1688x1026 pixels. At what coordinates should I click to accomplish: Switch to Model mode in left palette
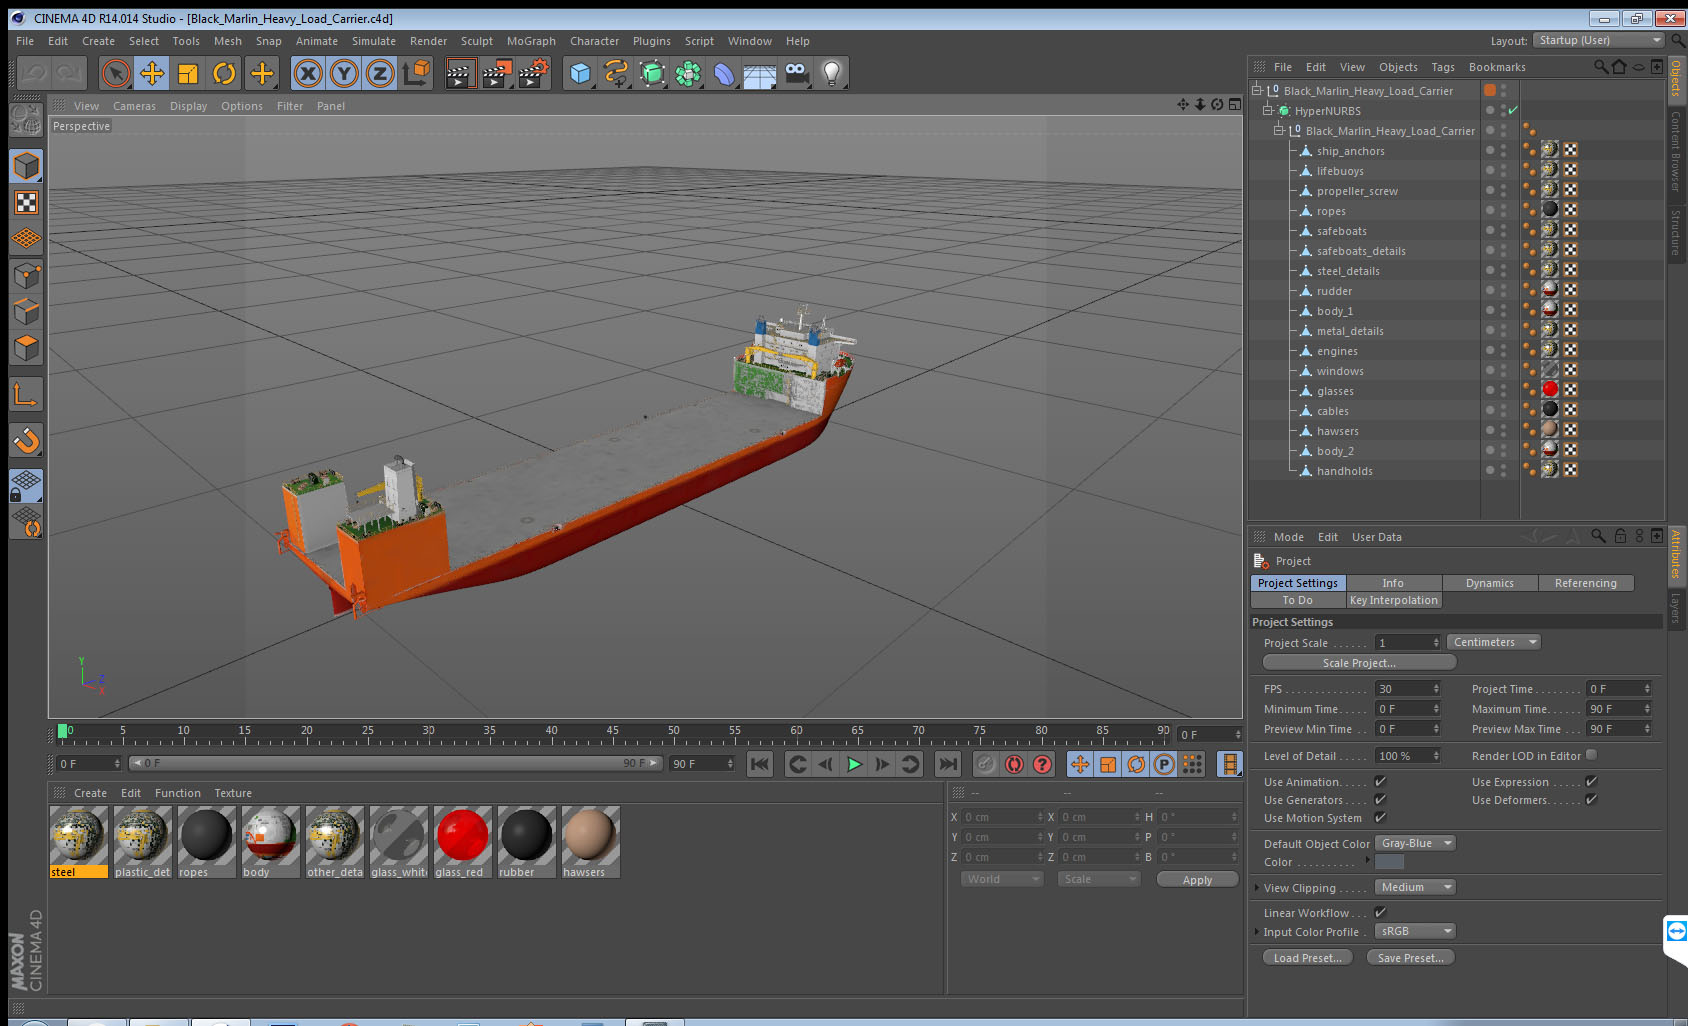(26, 166)
